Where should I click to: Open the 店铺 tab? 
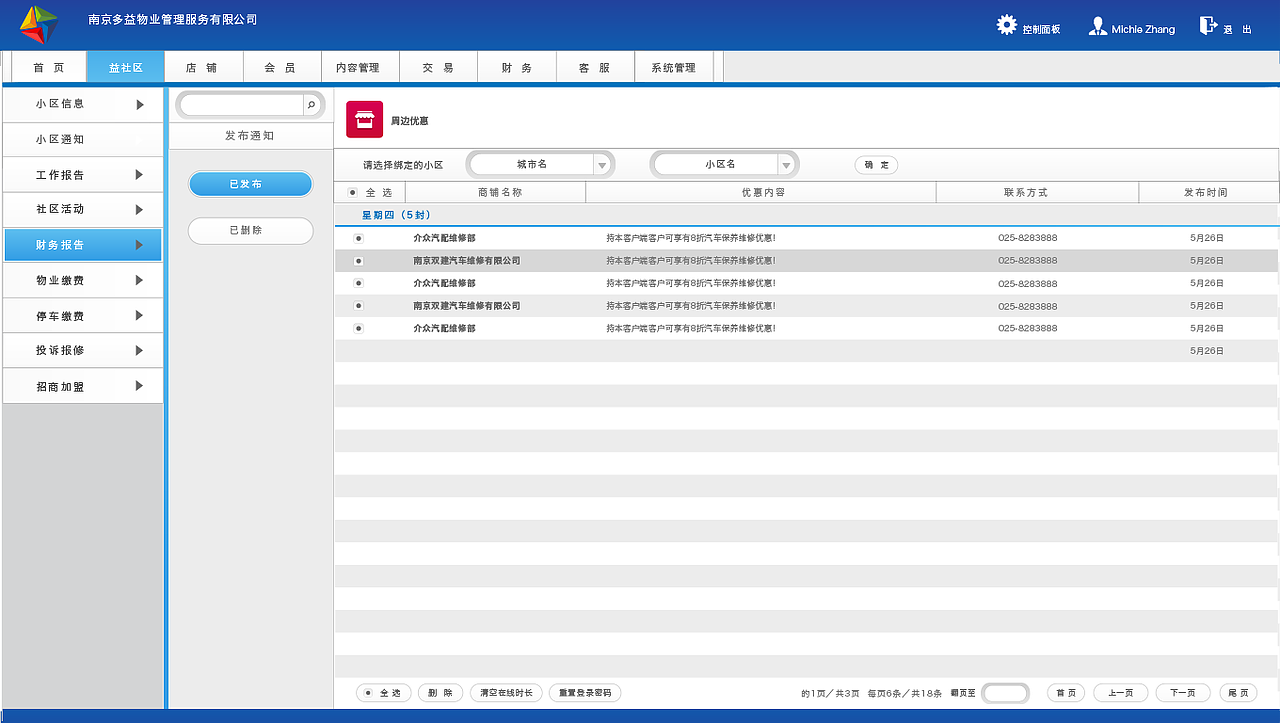coord(204,67)
